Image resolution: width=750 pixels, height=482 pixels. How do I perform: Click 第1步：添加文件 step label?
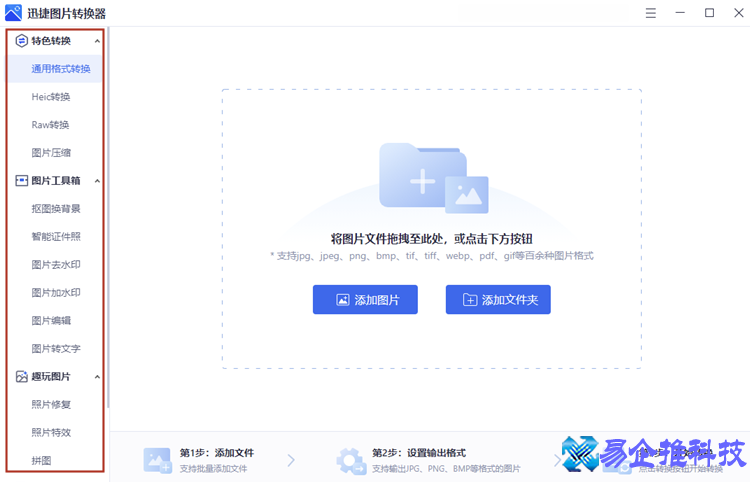(217, 452)
